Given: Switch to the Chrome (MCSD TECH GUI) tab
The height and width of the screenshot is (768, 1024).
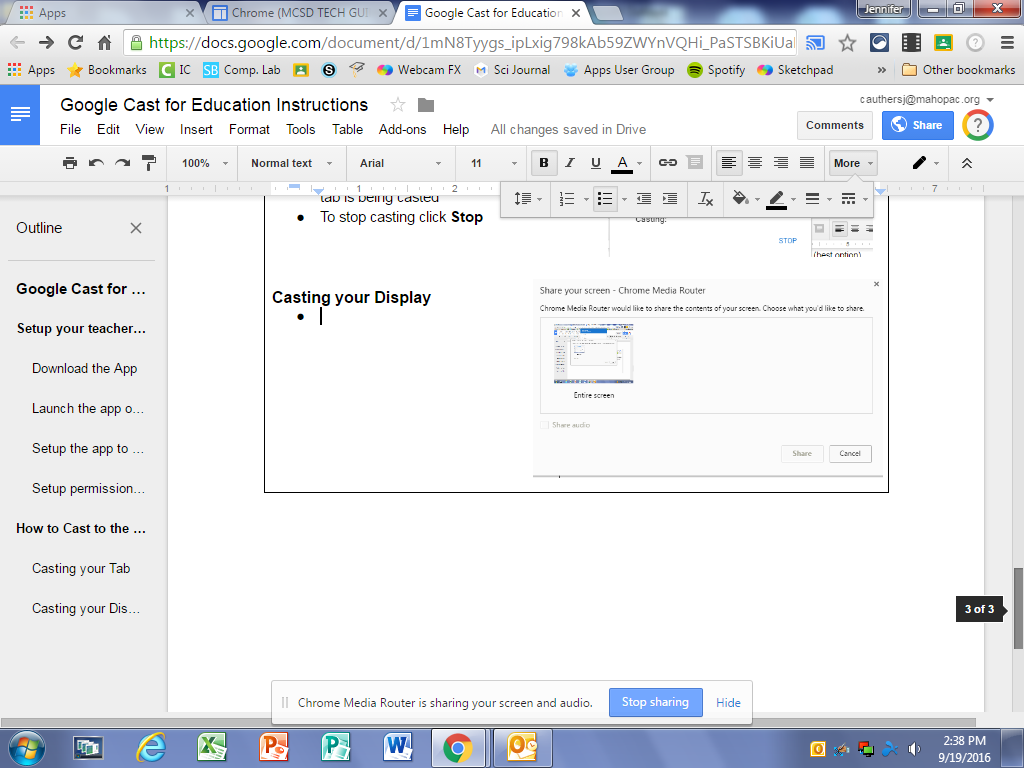Looking at the screenshot, I should (x=299, y=12).
